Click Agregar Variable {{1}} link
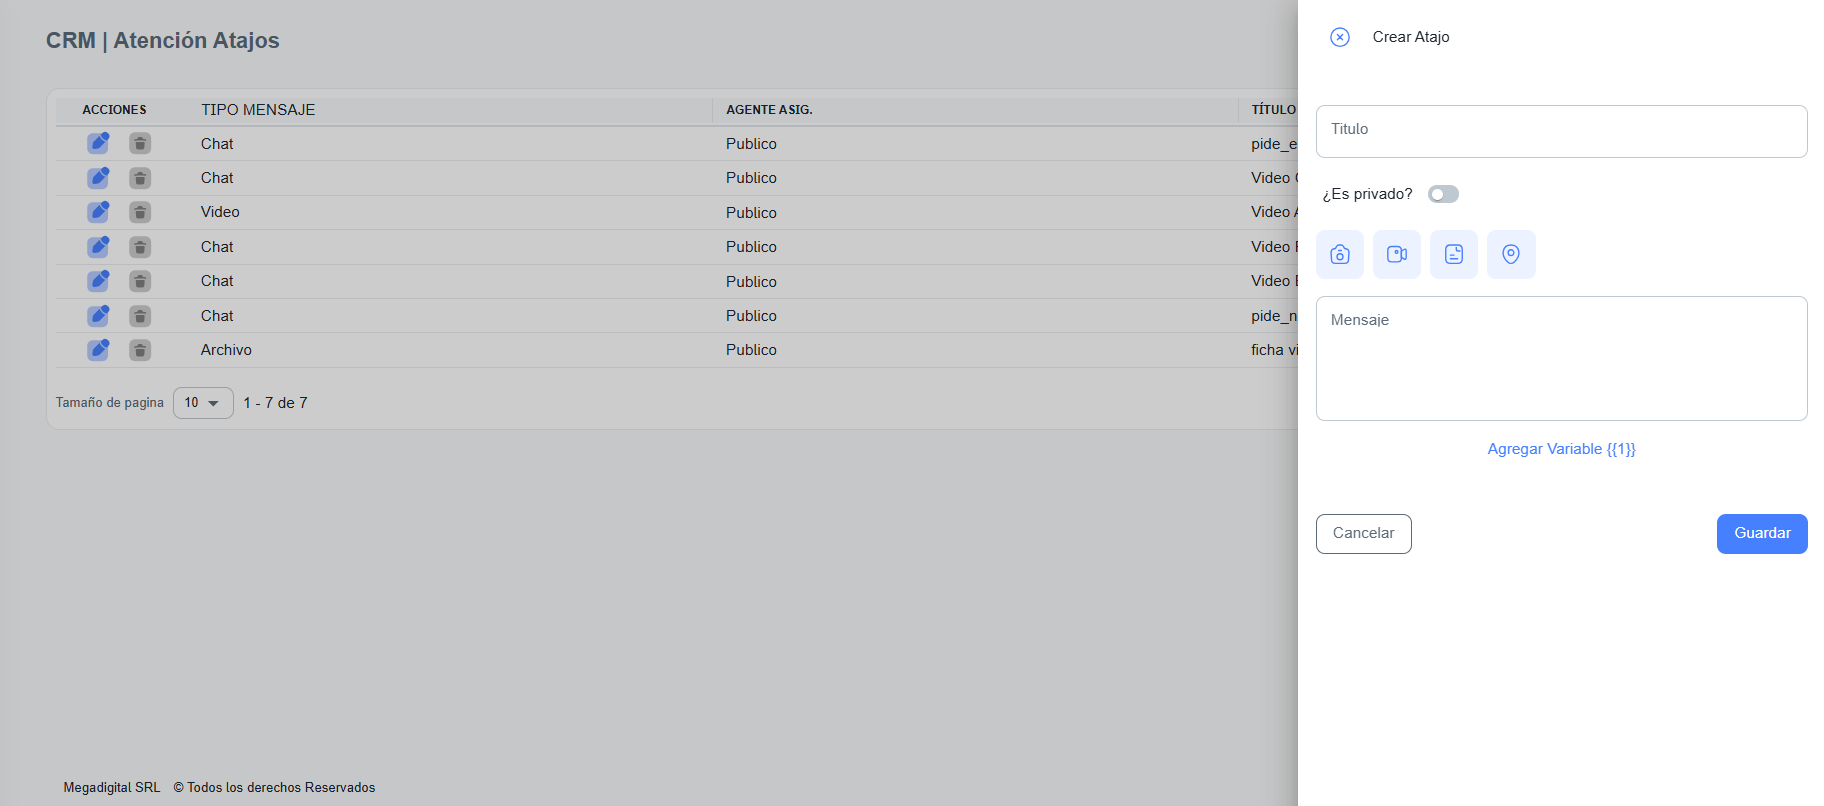 [1561, 449]
